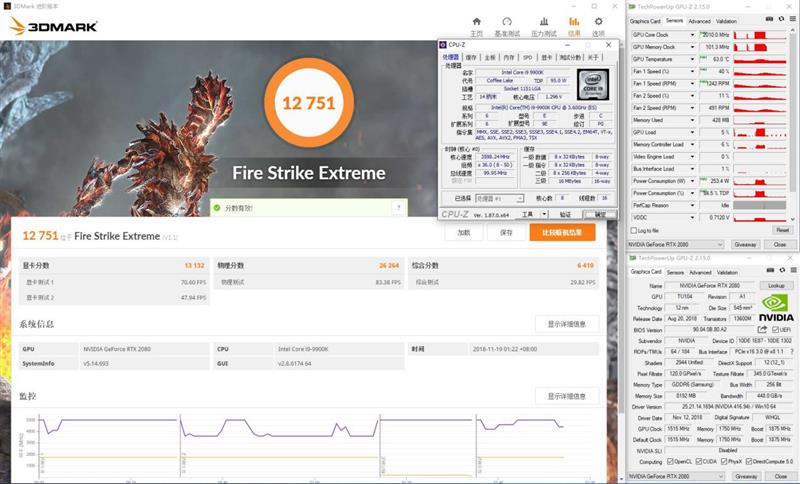The height and width of the screenshot is (484, 800).
Task: Toggle the OpenCL checkbox in GPU-Z
Action: point(670,462)
